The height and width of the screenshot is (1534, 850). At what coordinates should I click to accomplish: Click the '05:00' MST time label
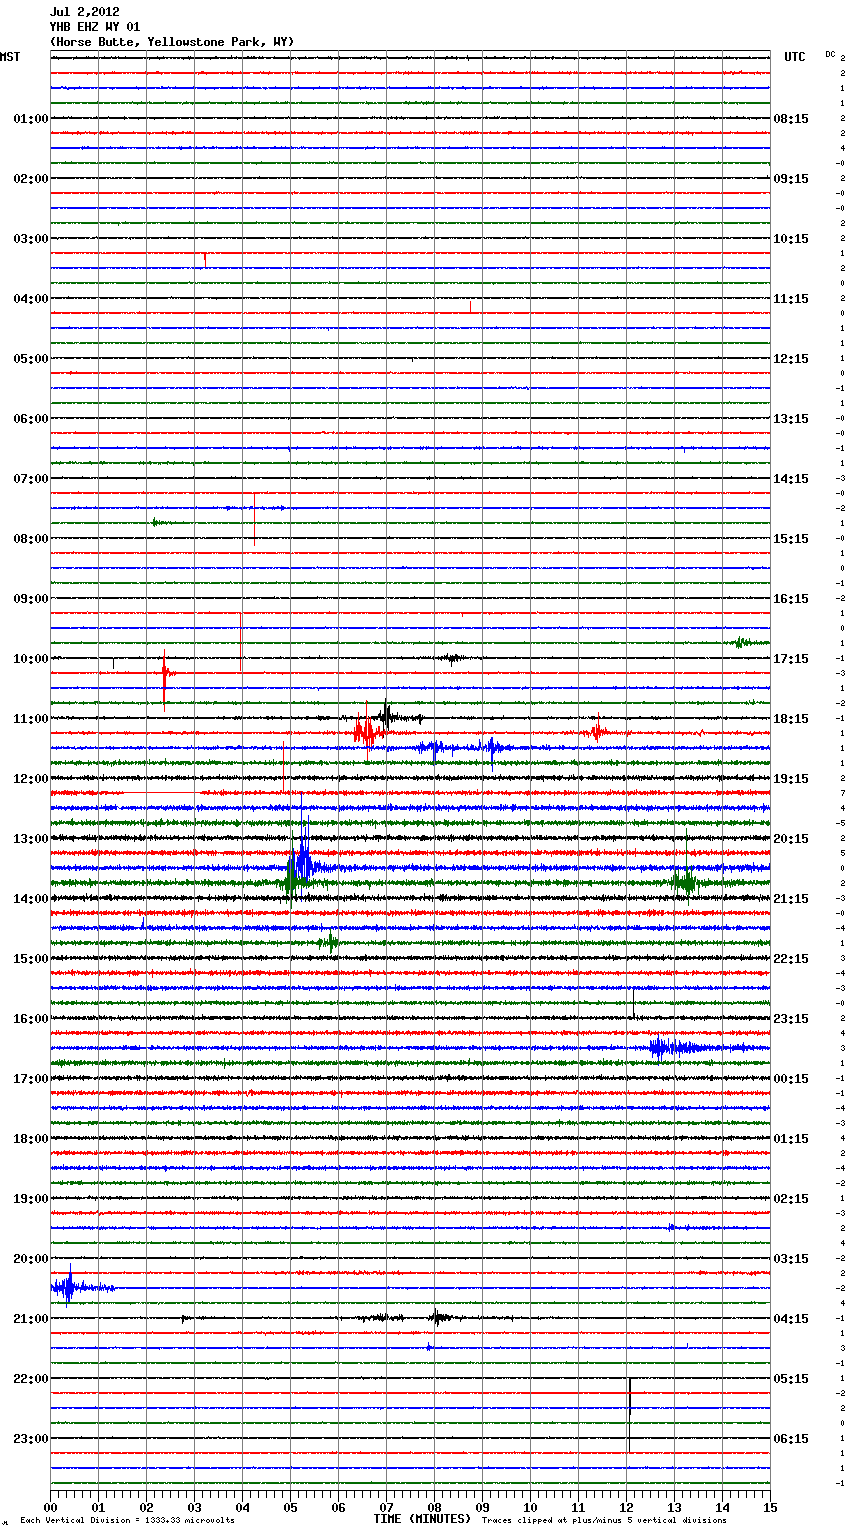(x=30, y=359)
